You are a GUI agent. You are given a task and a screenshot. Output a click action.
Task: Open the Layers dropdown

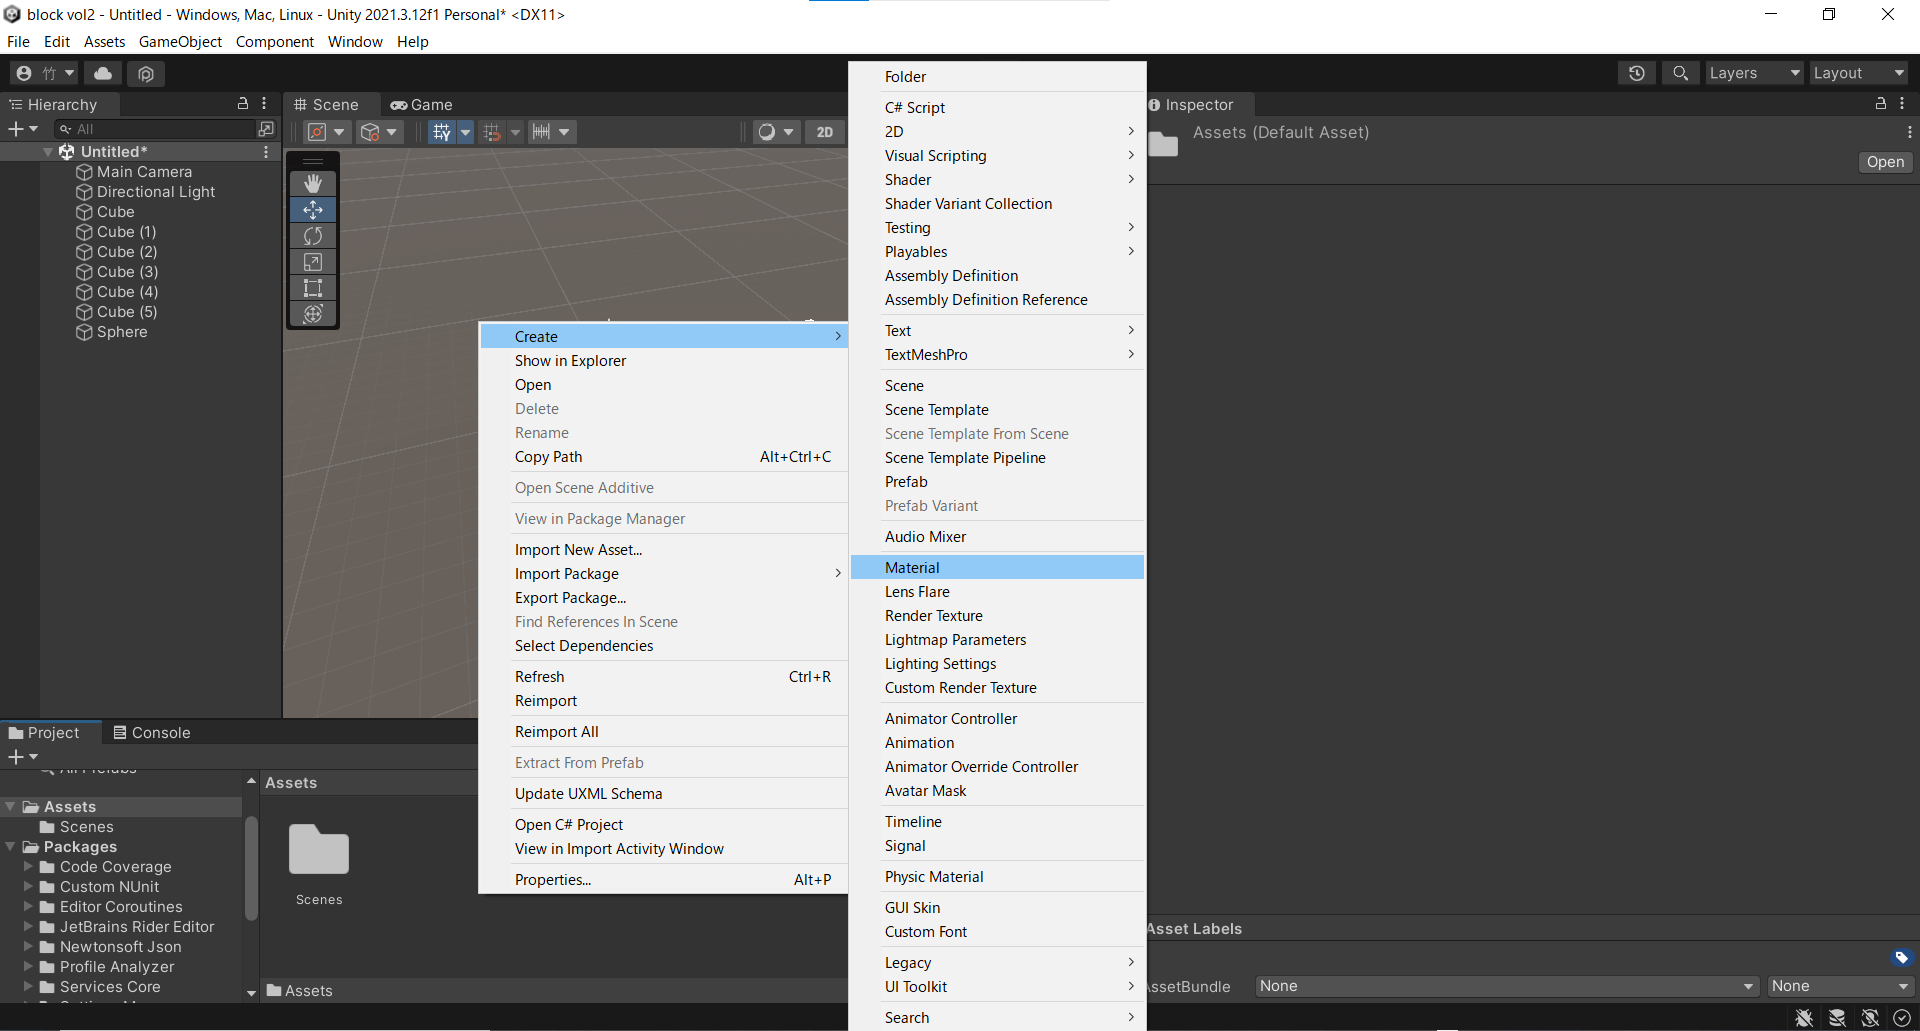pos(1754,73)
